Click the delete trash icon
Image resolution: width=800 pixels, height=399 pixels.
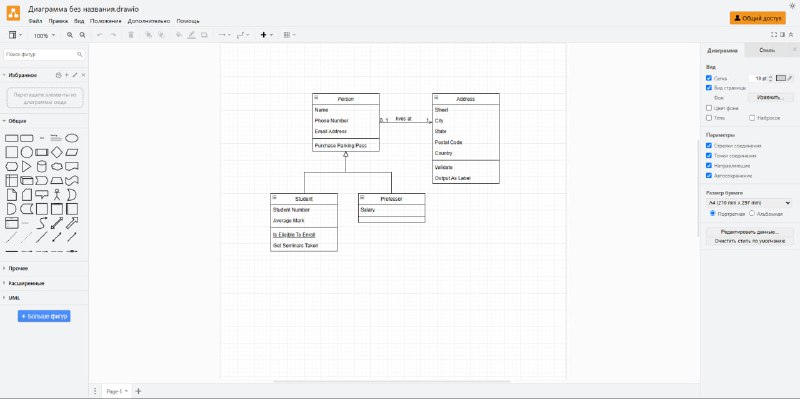tap(131, 35)
